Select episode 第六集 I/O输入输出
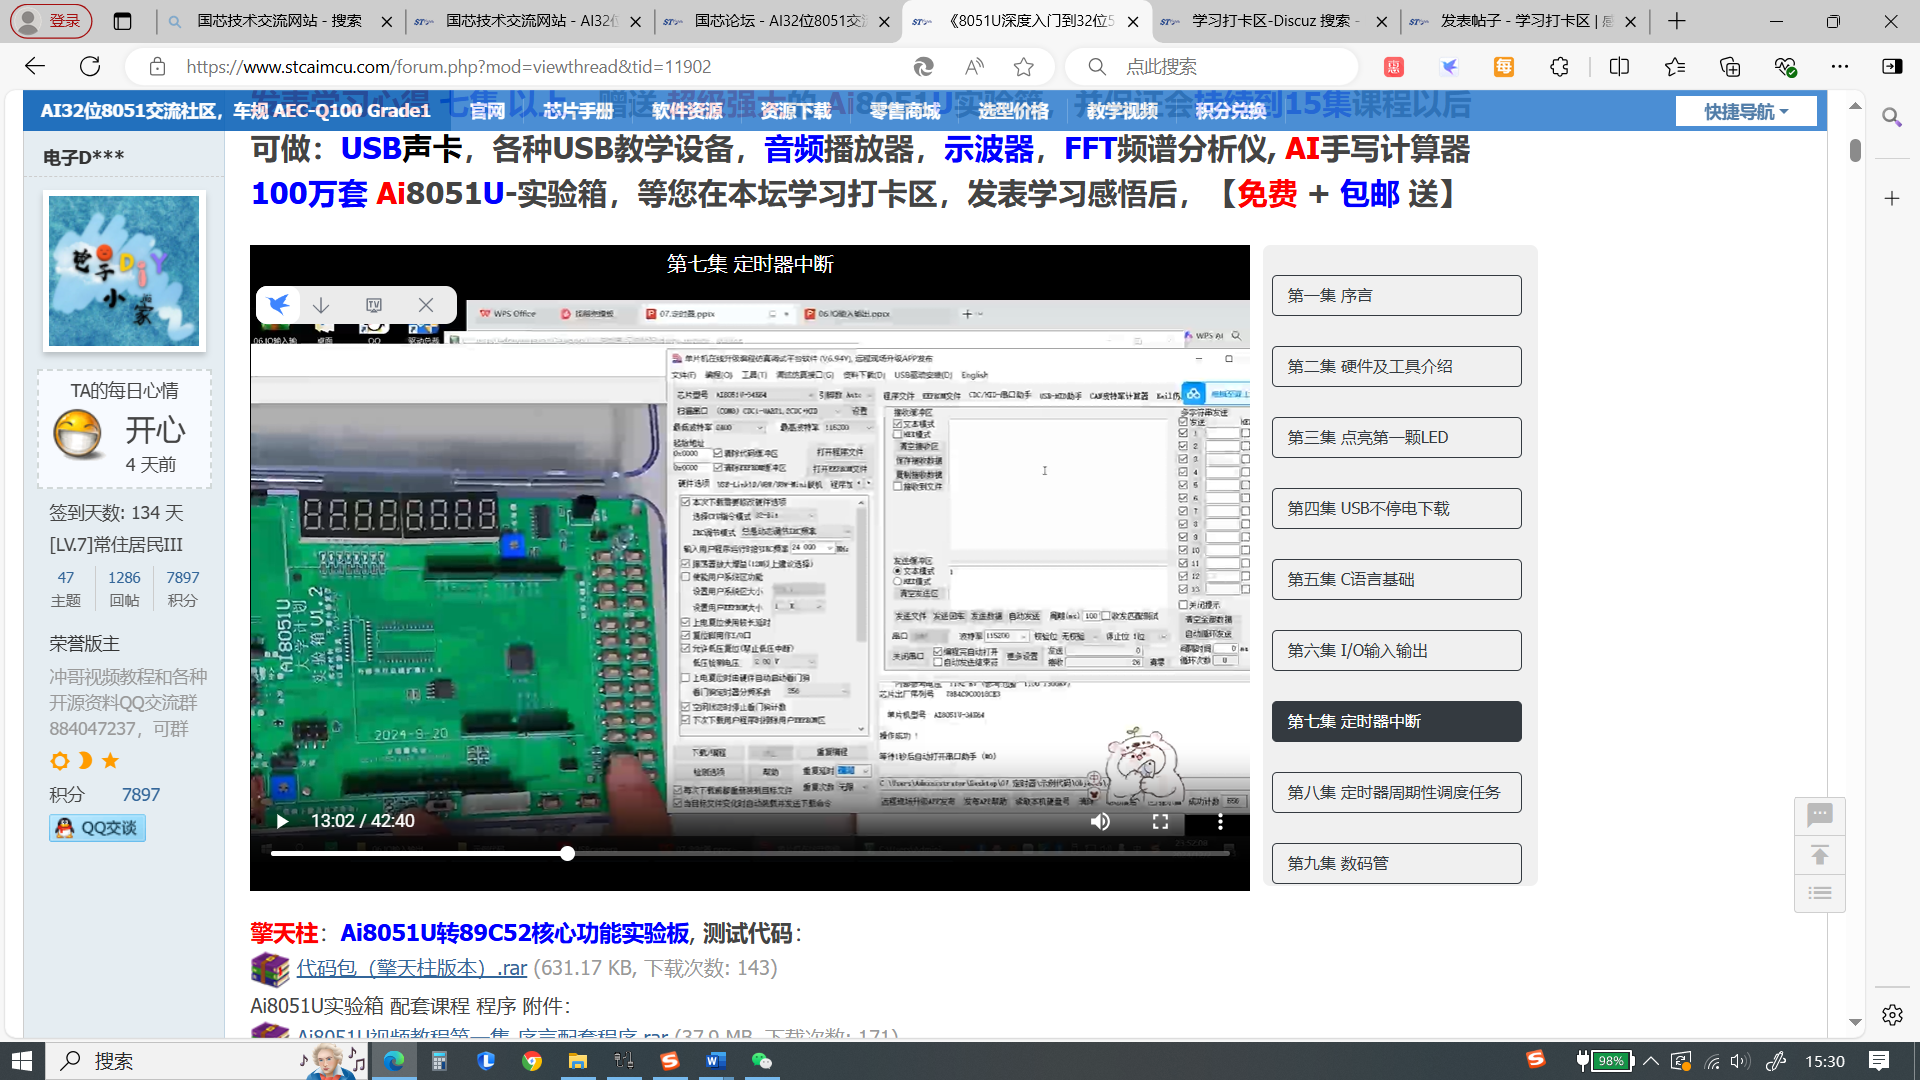The height and width of the screenshot is (1080, 1920). point(1396,650)
